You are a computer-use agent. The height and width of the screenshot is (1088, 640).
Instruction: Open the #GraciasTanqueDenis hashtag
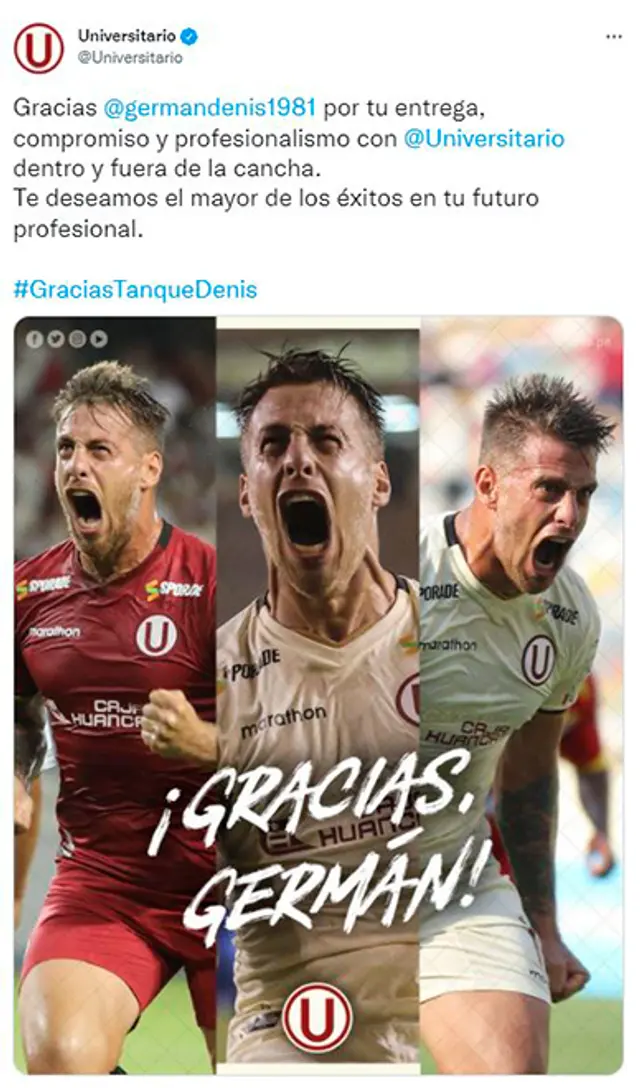[x=135, y=289]
